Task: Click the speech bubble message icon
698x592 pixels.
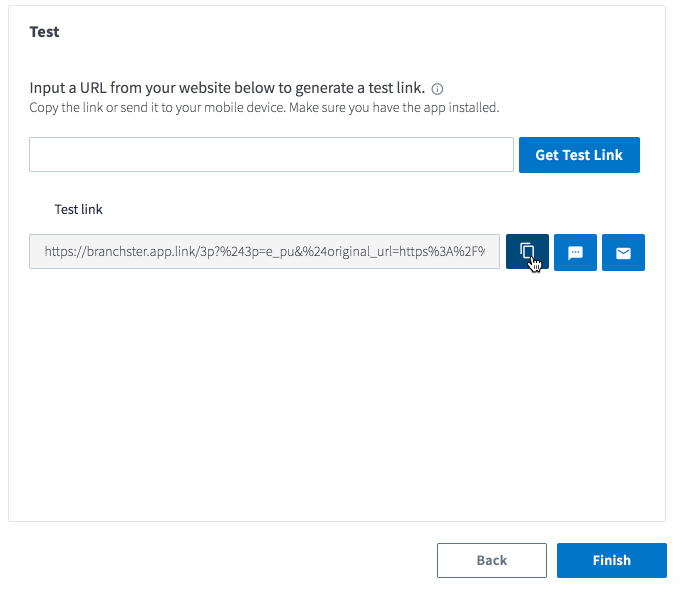Action: [x=575, y=252]
